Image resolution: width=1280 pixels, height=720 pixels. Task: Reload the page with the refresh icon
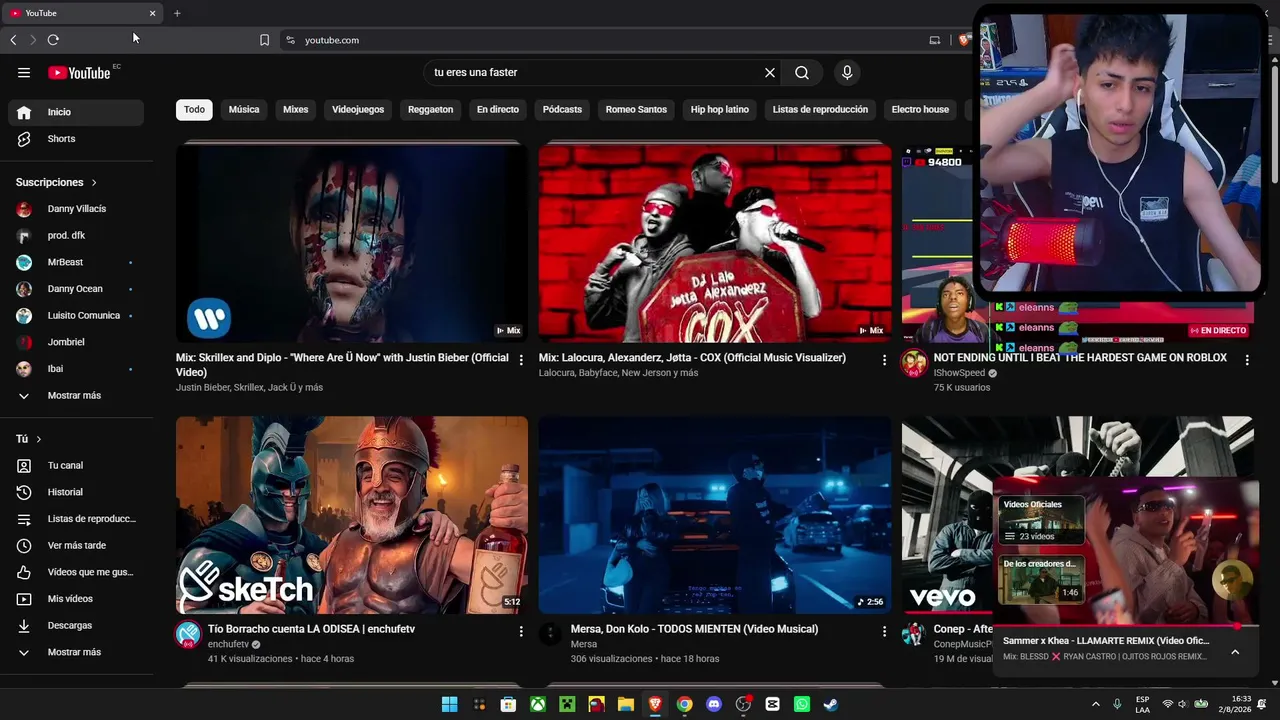(x=53, y=40)
